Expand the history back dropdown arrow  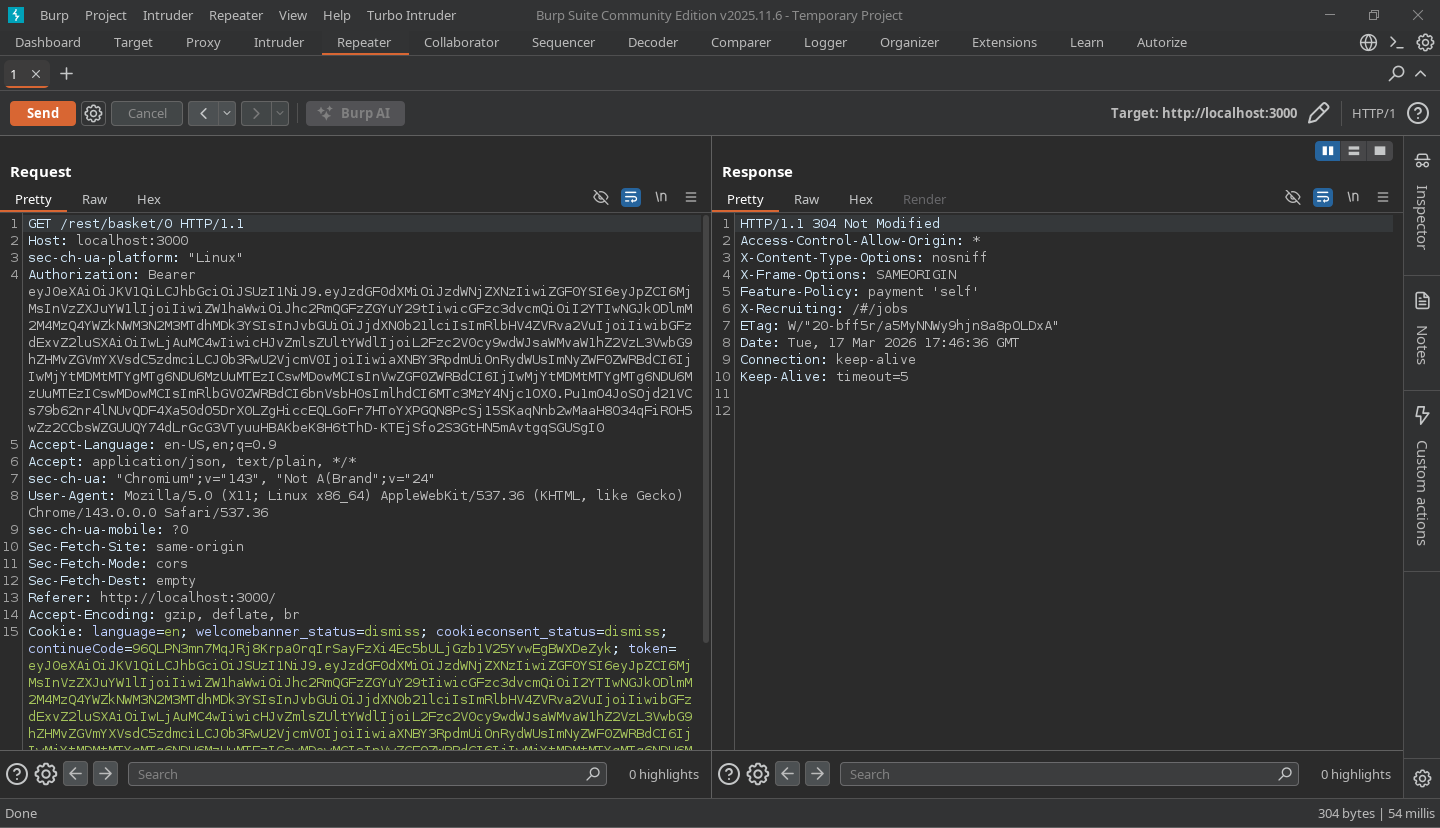tap(227, 113)
